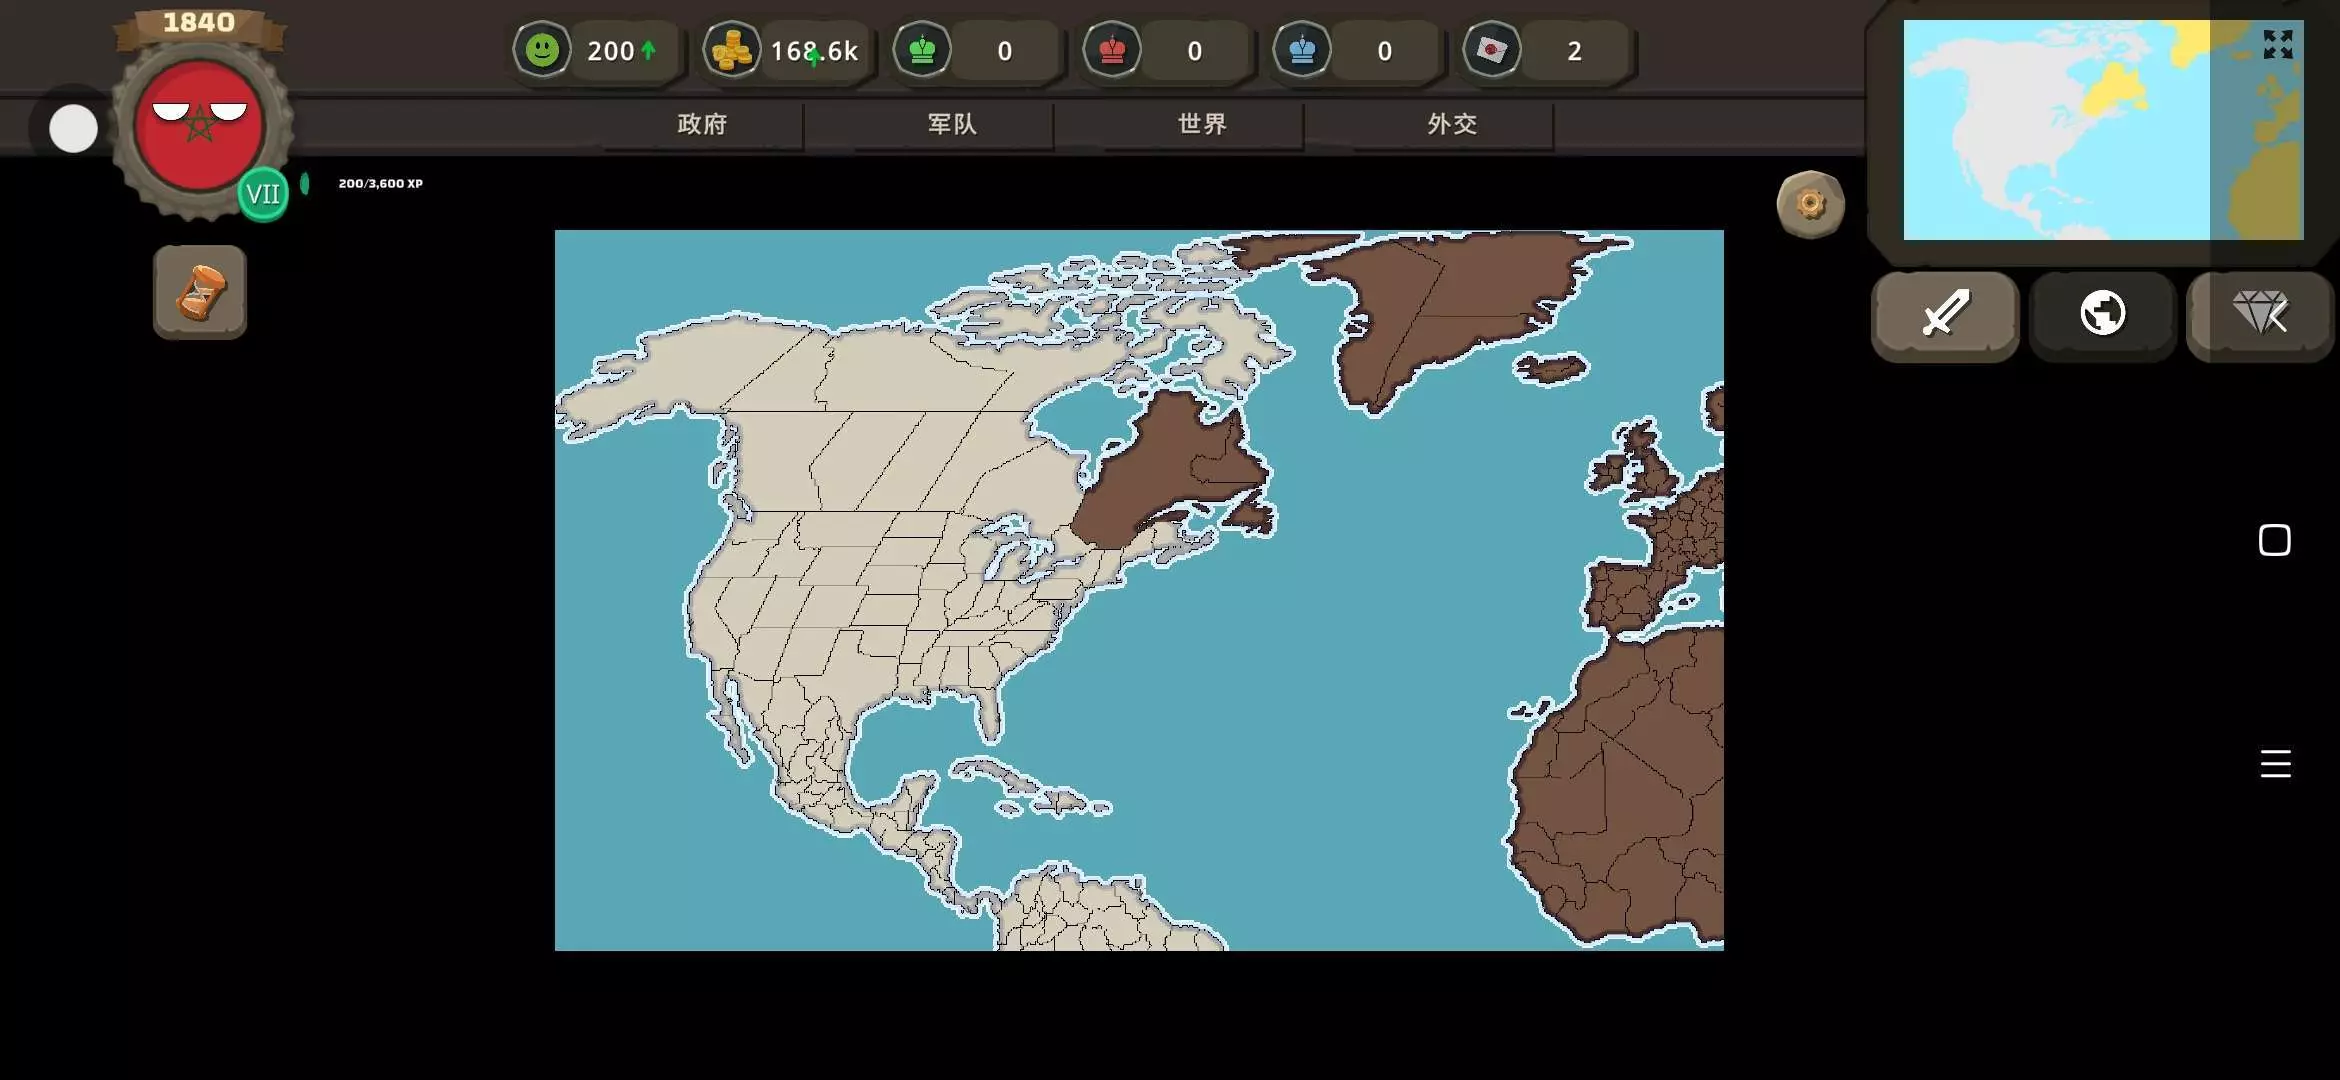Click the green level VII badge
The image size is (2340, 1080).
[x=263, y=194]
